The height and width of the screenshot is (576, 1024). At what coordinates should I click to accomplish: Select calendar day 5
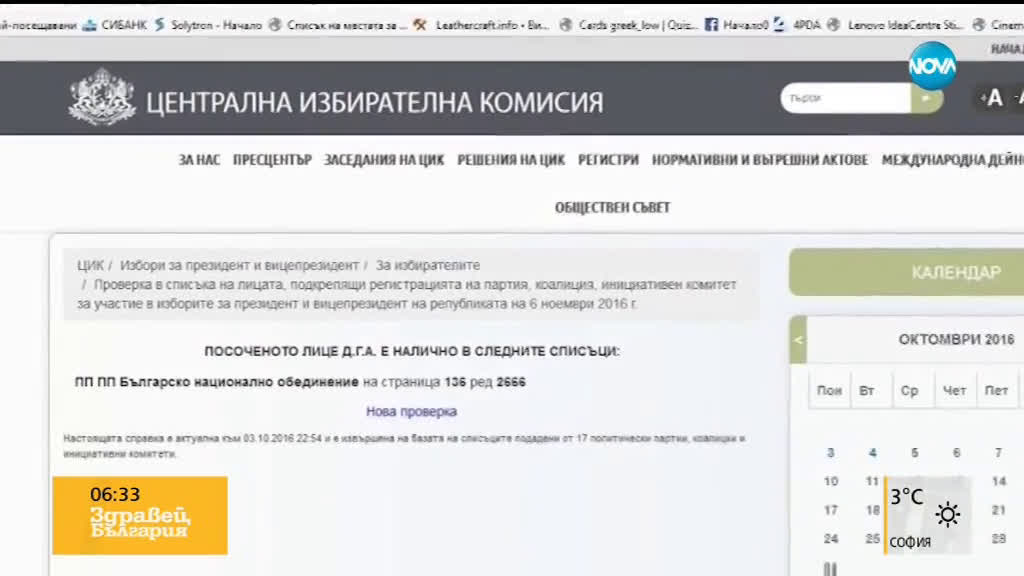914,453
